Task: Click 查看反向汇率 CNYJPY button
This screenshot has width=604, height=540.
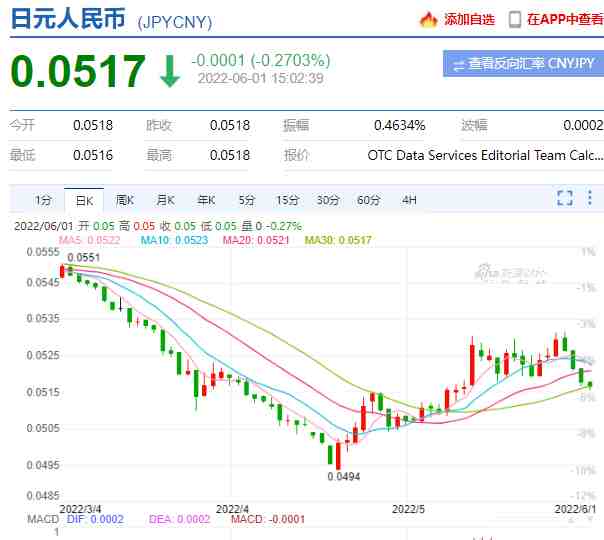Action: click(523, 64)
